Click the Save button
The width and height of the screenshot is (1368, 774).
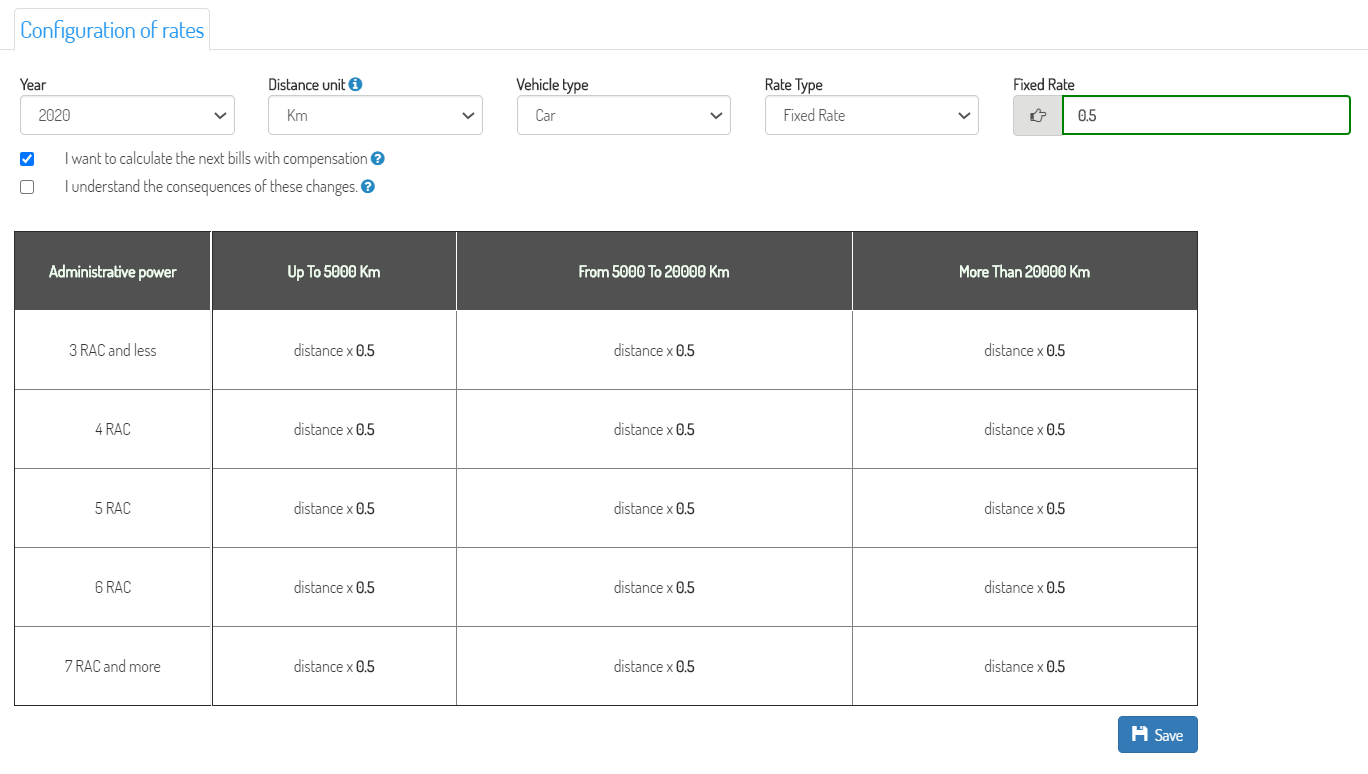coord(1157,735)
